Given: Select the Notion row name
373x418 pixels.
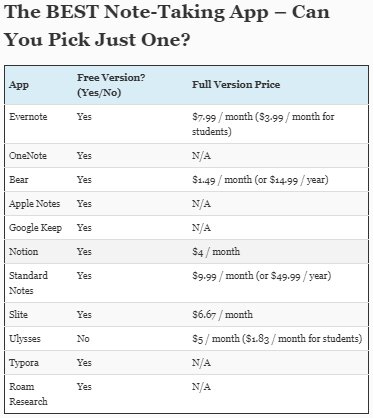Looking at the screenshot, I should coord(24,252).
